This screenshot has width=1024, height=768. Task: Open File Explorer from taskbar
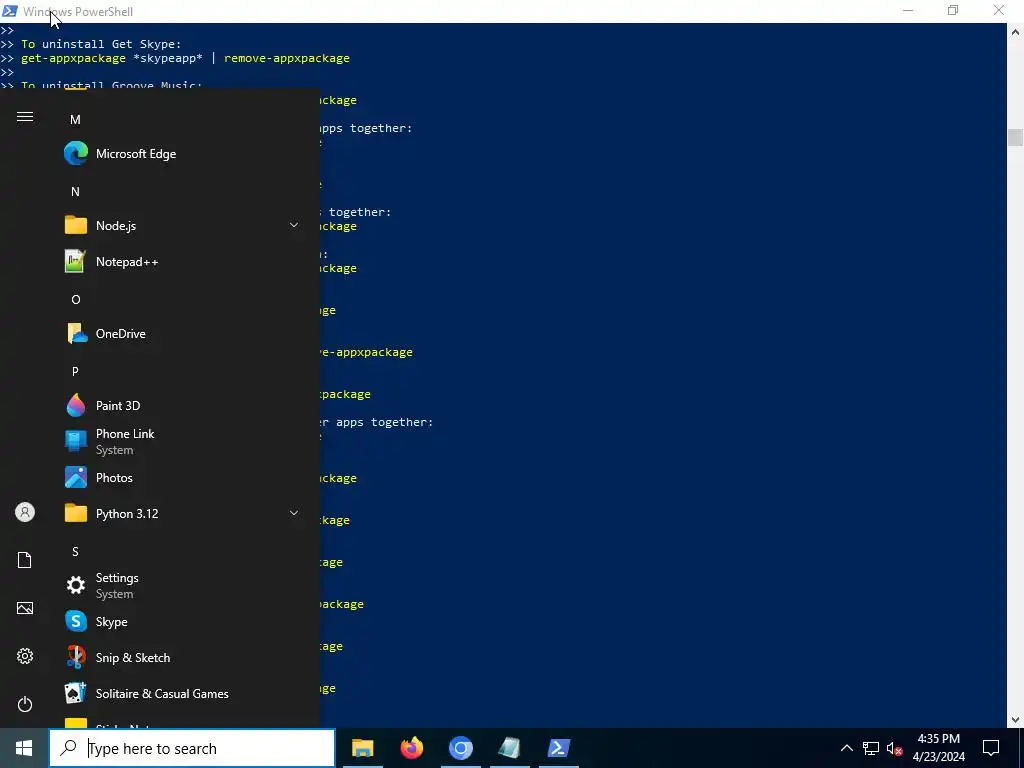362,748
